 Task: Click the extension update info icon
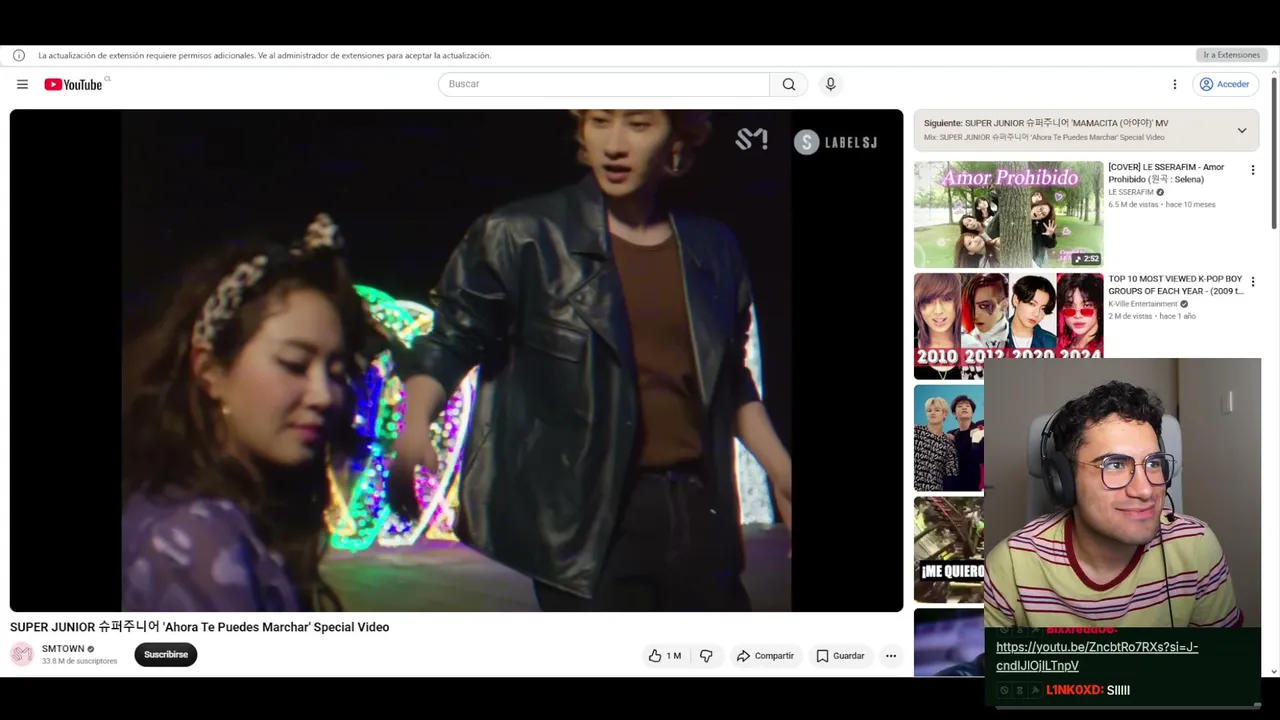[x=18, y=55]
